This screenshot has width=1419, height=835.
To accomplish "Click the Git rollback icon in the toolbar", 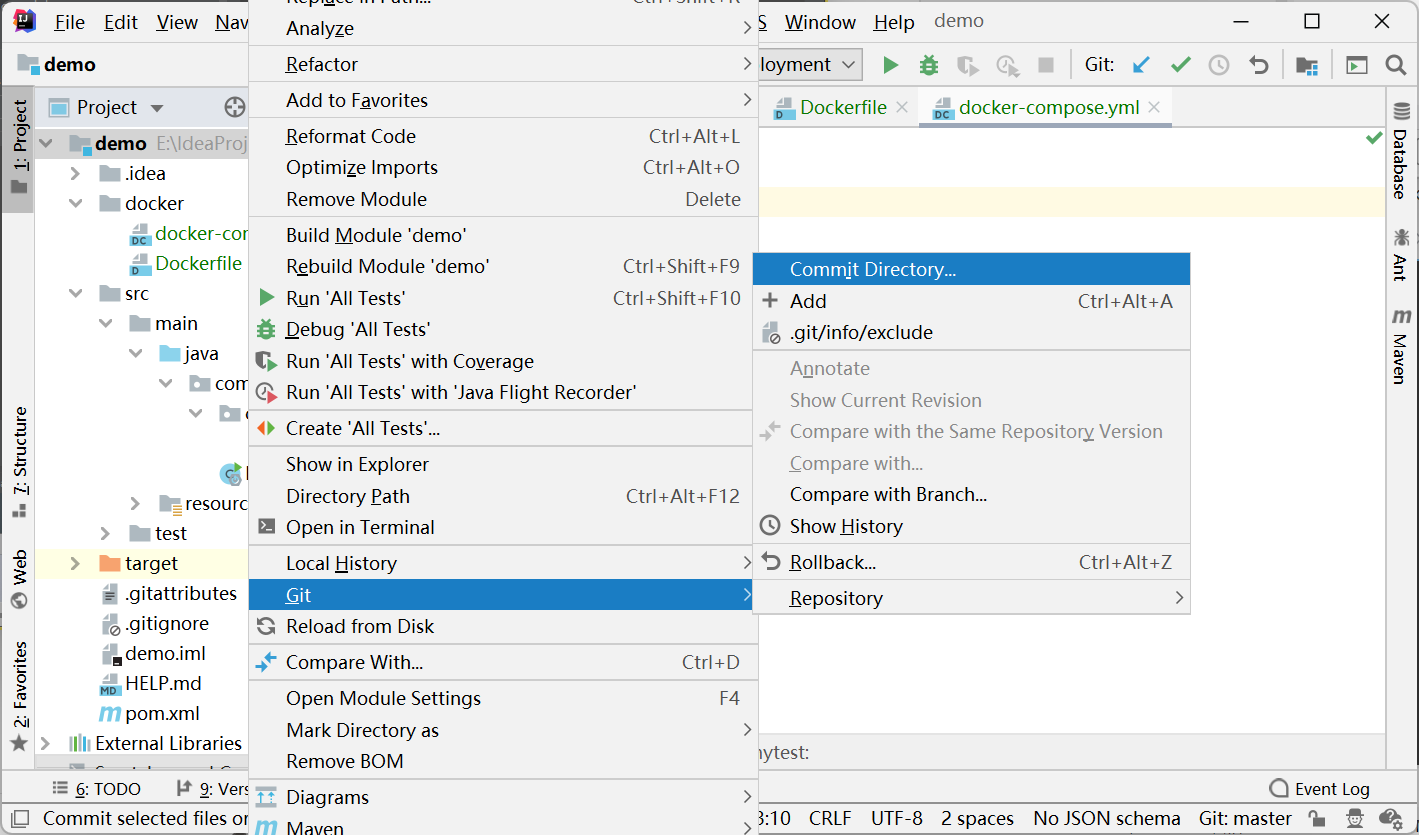I will point(1259,65).
